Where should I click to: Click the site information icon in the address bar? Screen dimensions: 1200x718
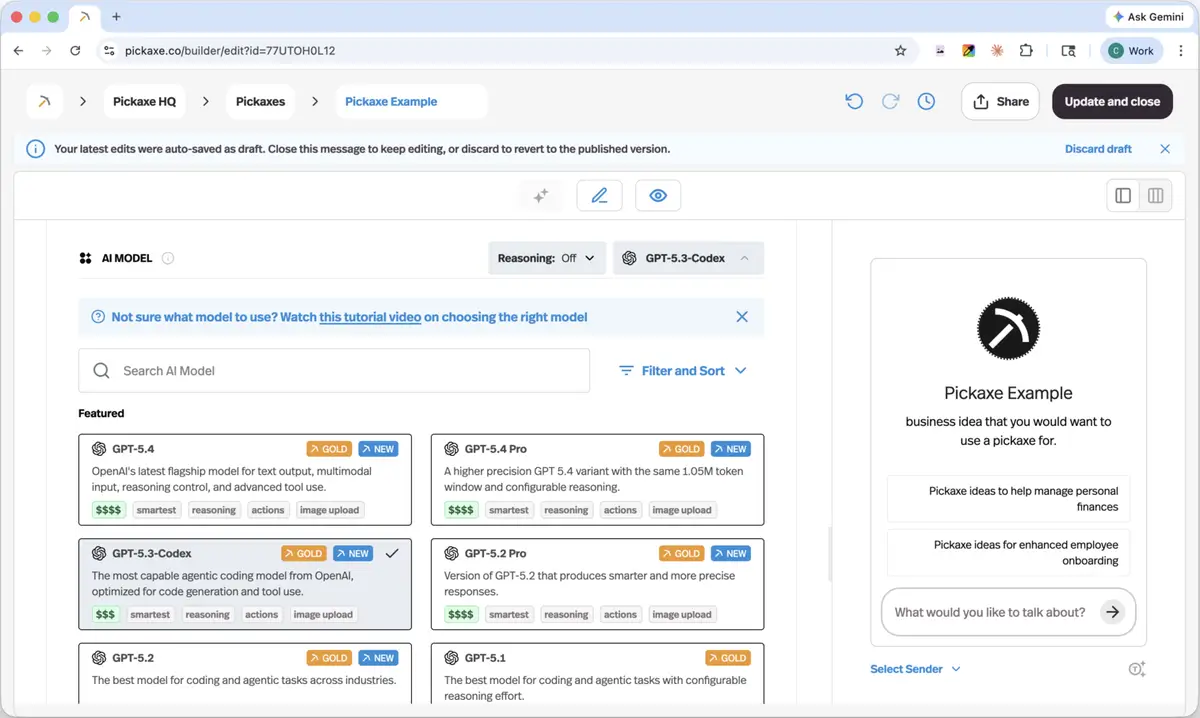[x=110, y=51]
